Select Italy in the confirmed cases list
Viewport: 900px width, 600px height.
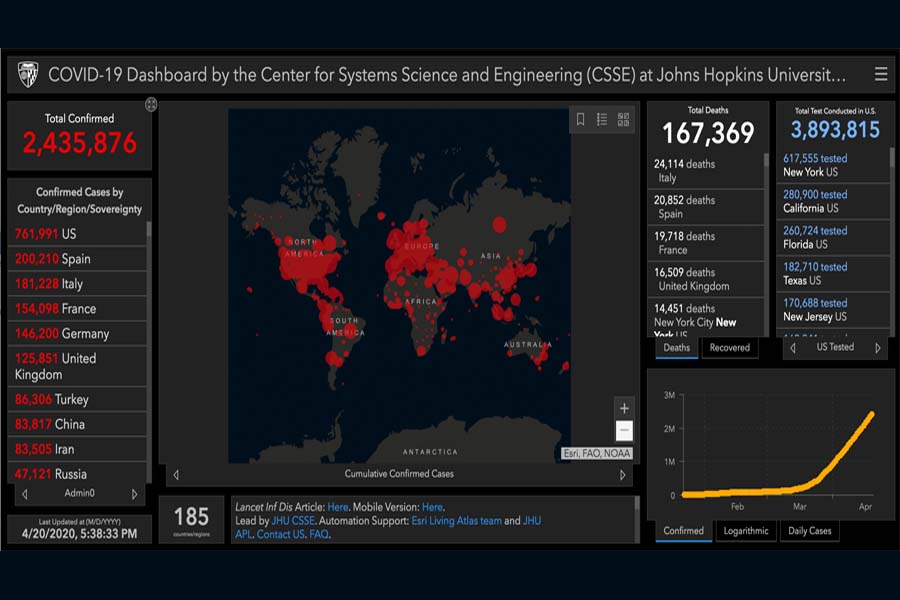(x=77, y=284)
